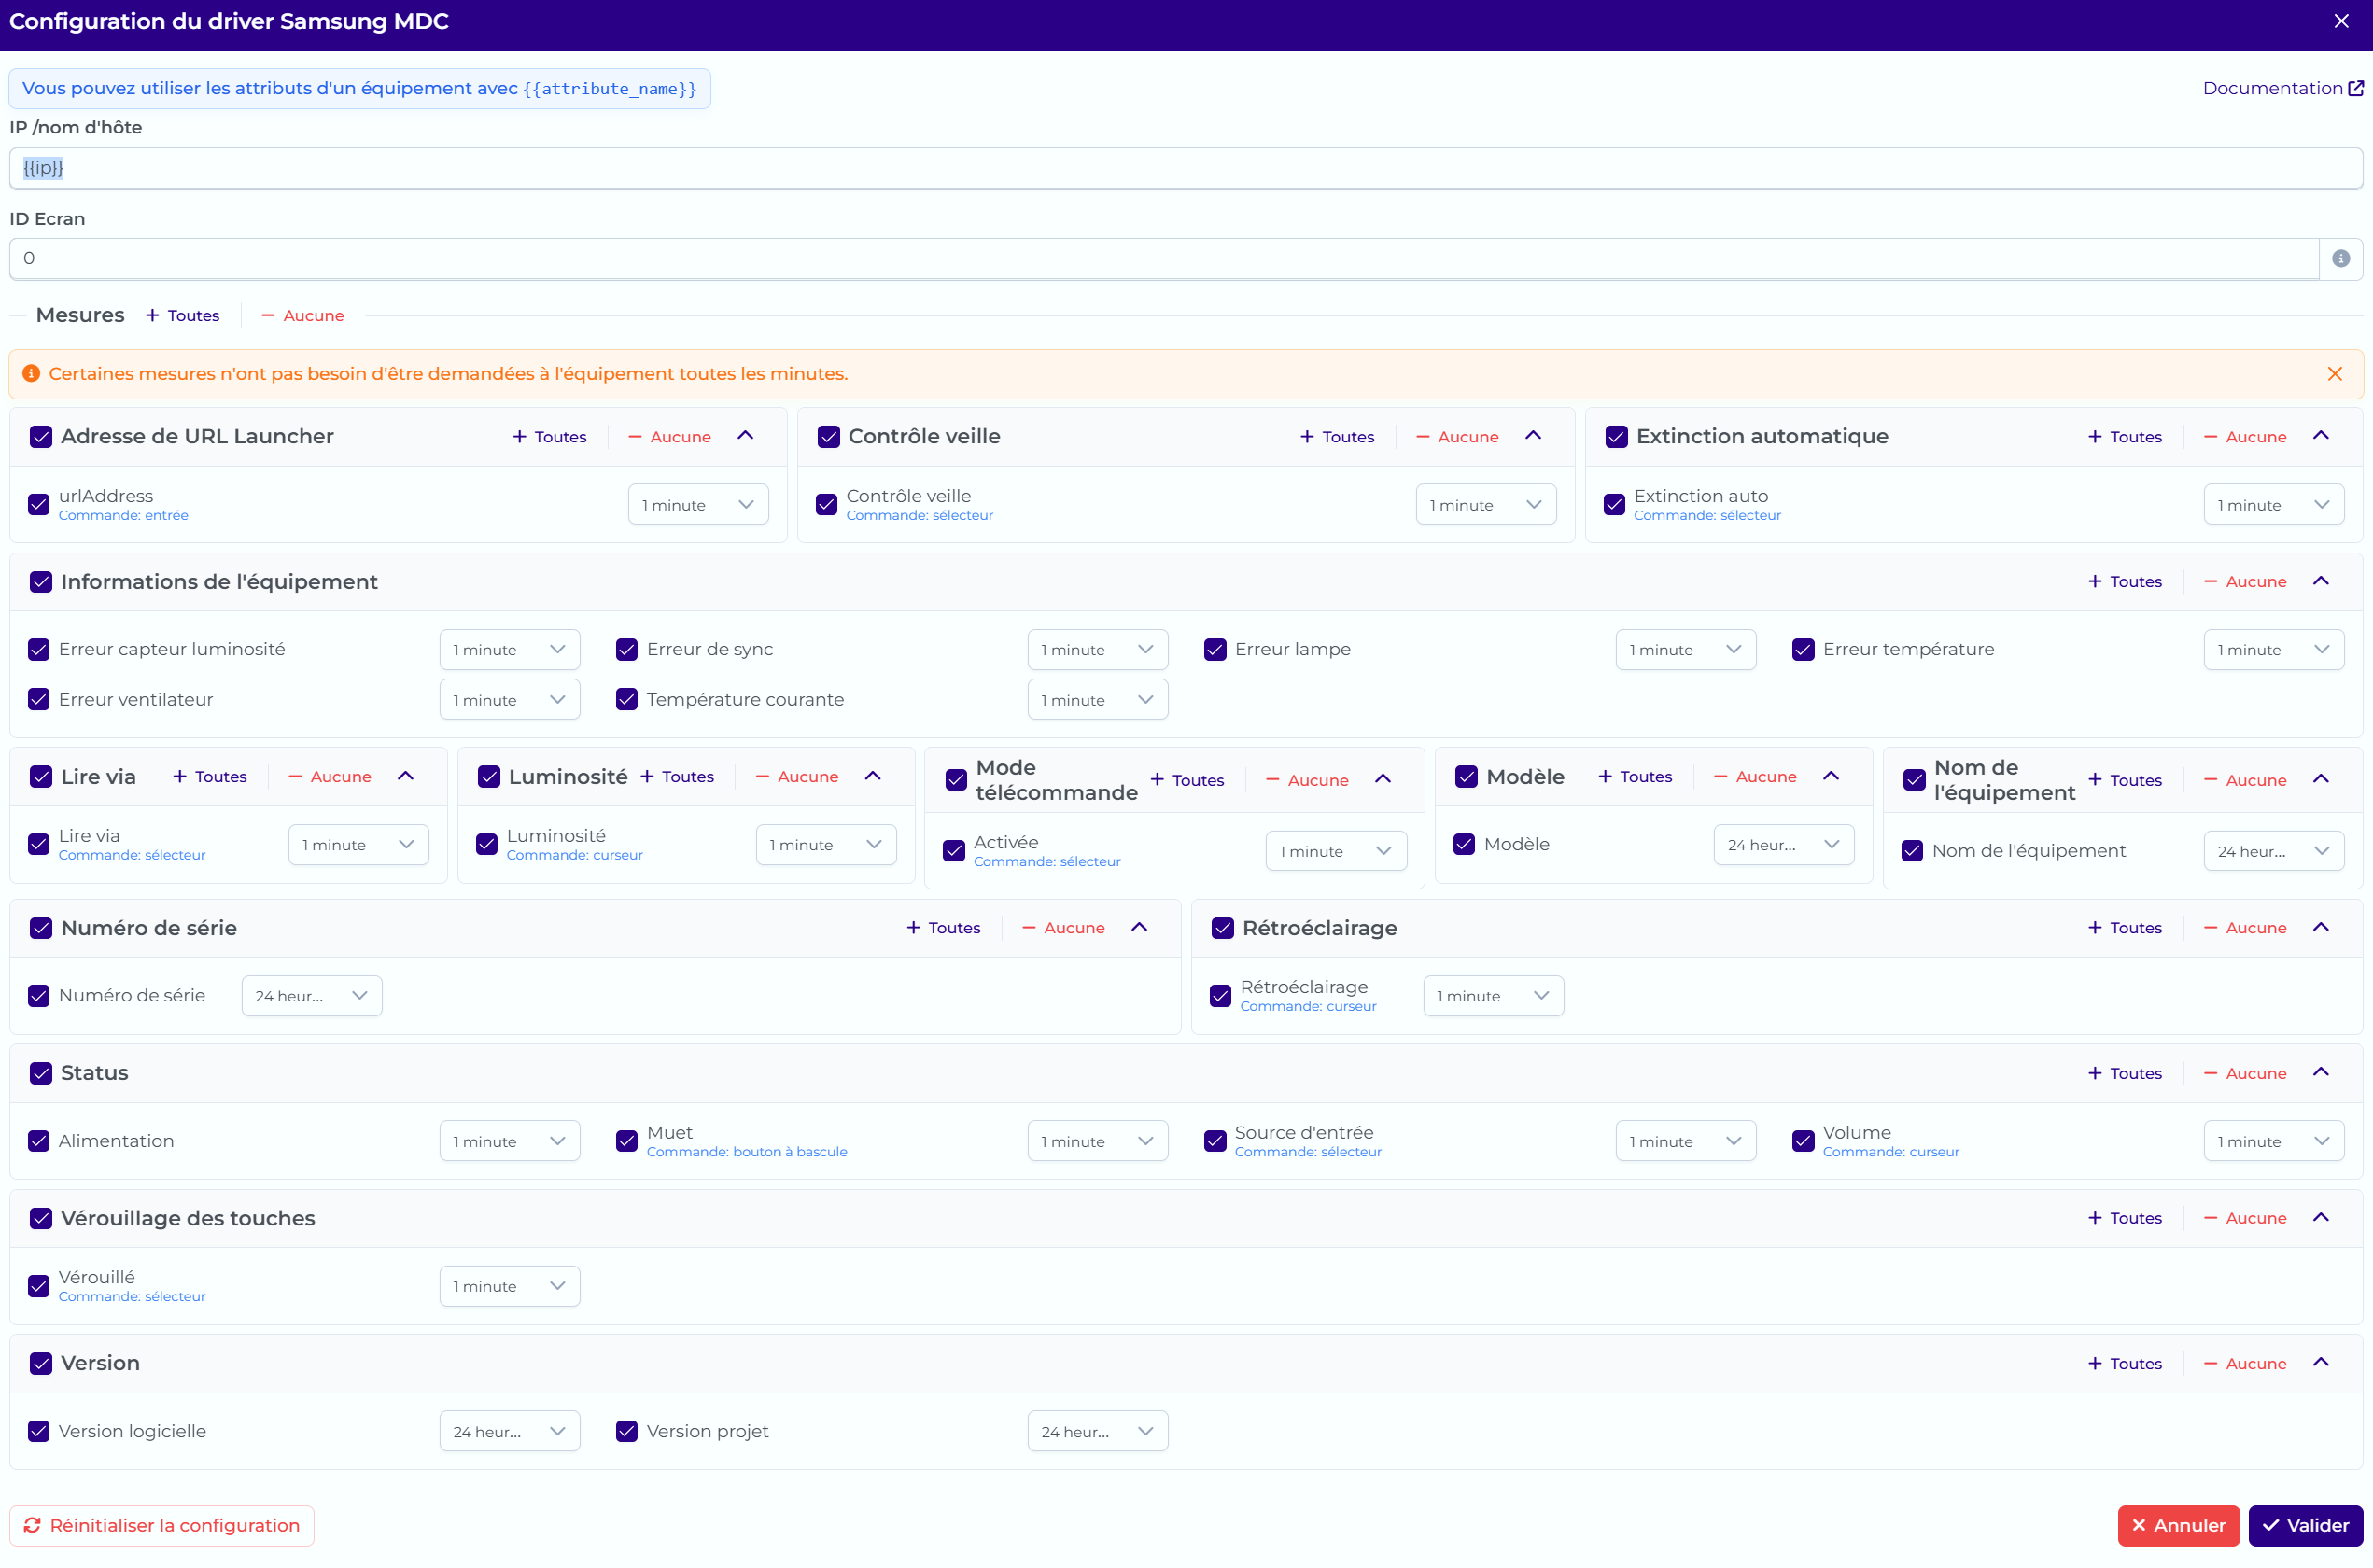Focus the IP /nom d'hôte input field
The width and height of the screenshot is (2373, 1568).
pyautogui.click(x=1186, y=168)
